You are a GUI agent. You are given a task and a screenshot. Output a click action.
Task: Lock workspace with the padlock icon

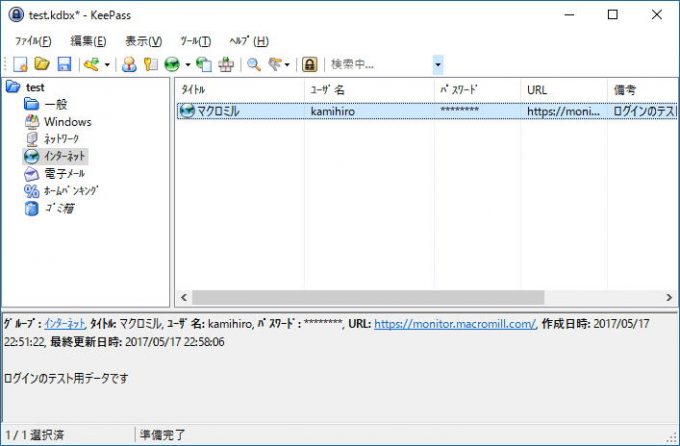pyautogui.click(x=309, y=65)
